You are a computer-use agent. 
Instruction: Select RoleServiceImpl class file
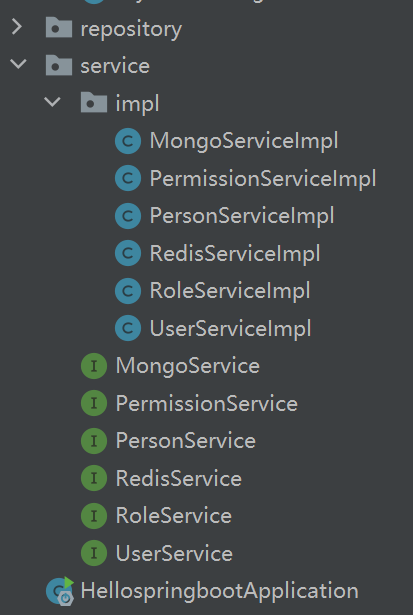tap(230, 291)
